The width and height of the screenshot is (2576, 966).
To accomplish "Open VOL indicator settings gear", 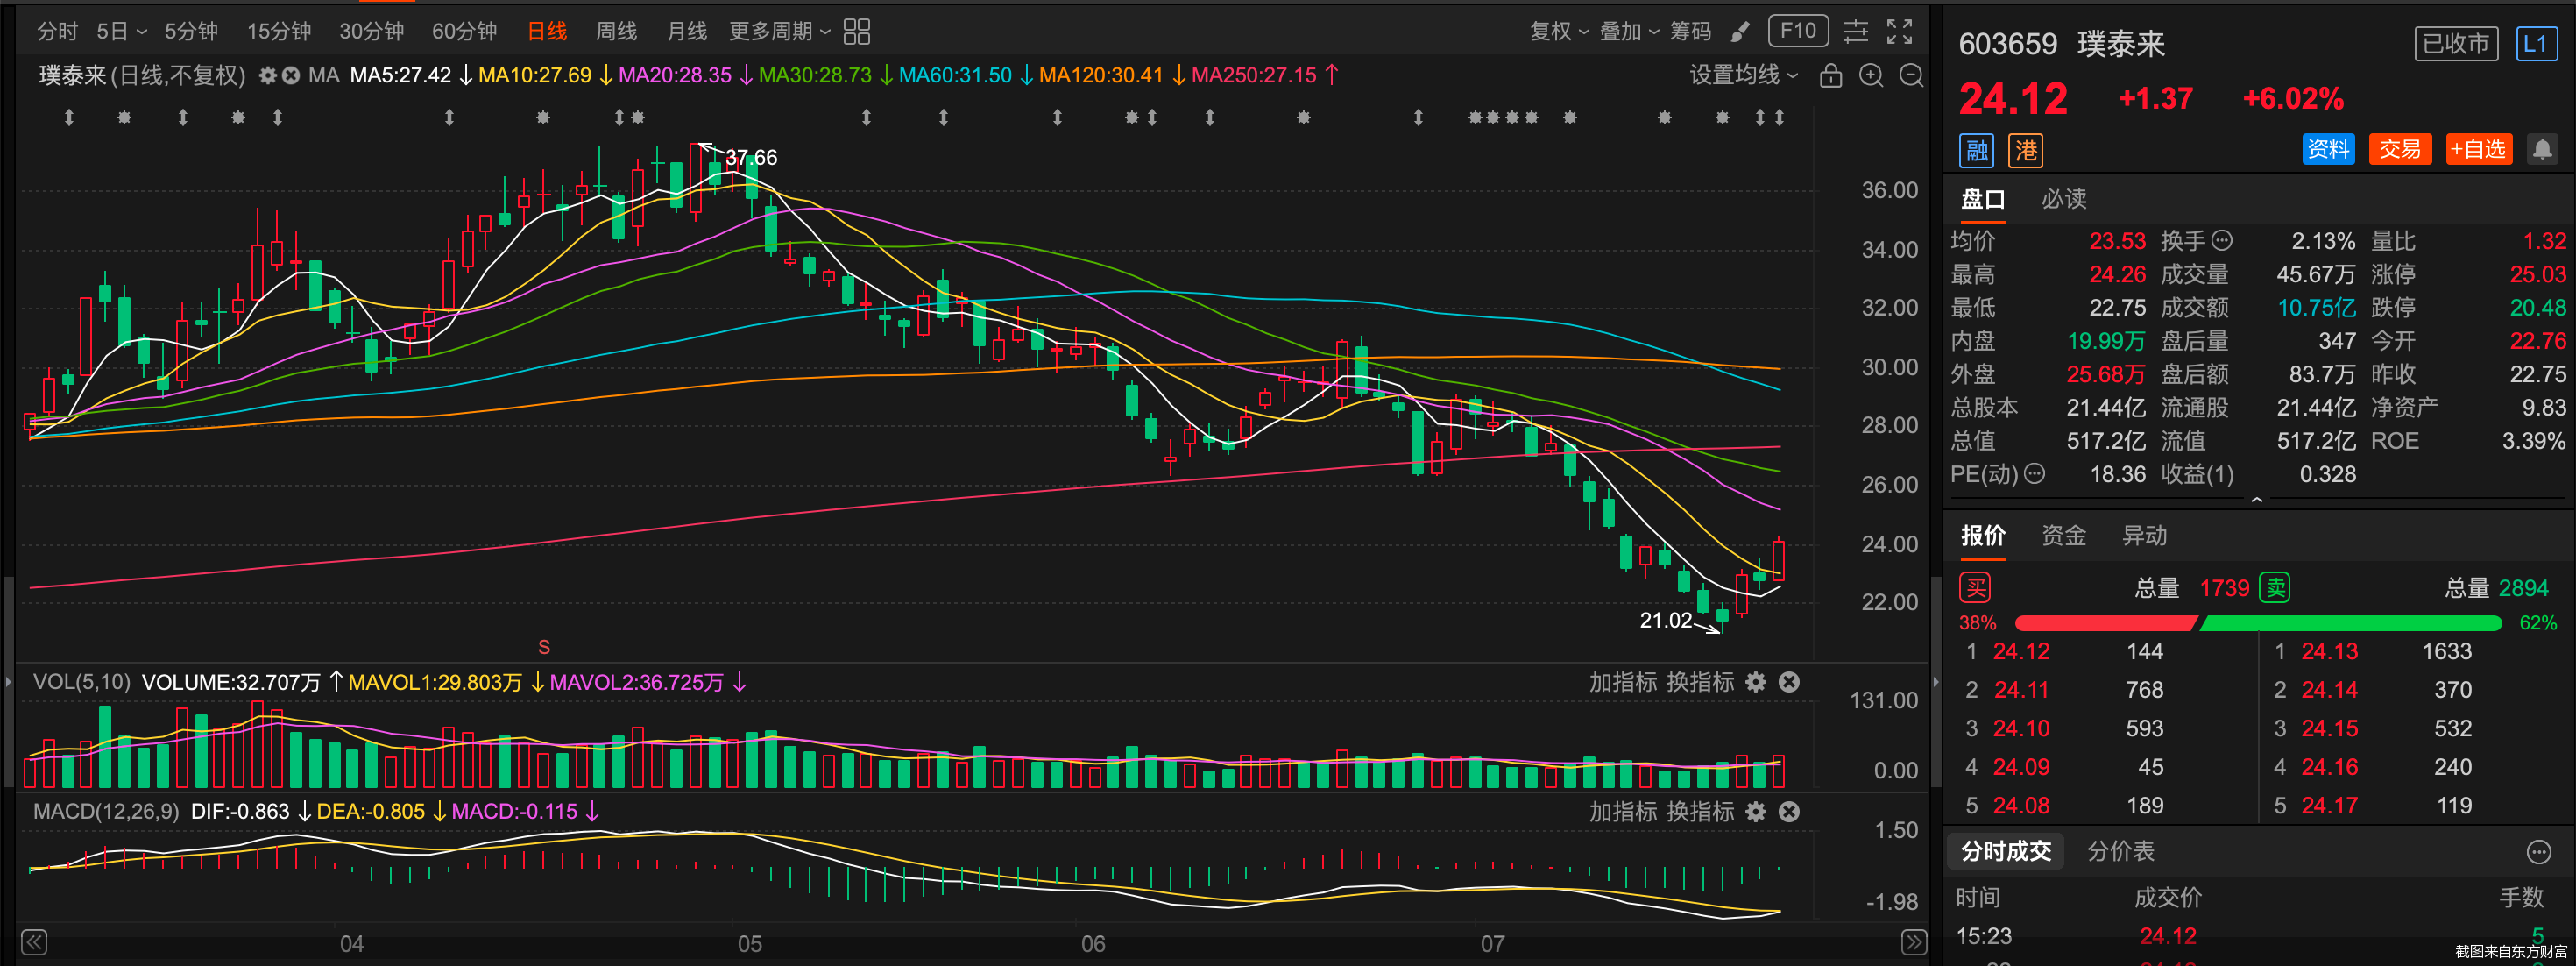I will (1755, 682).
